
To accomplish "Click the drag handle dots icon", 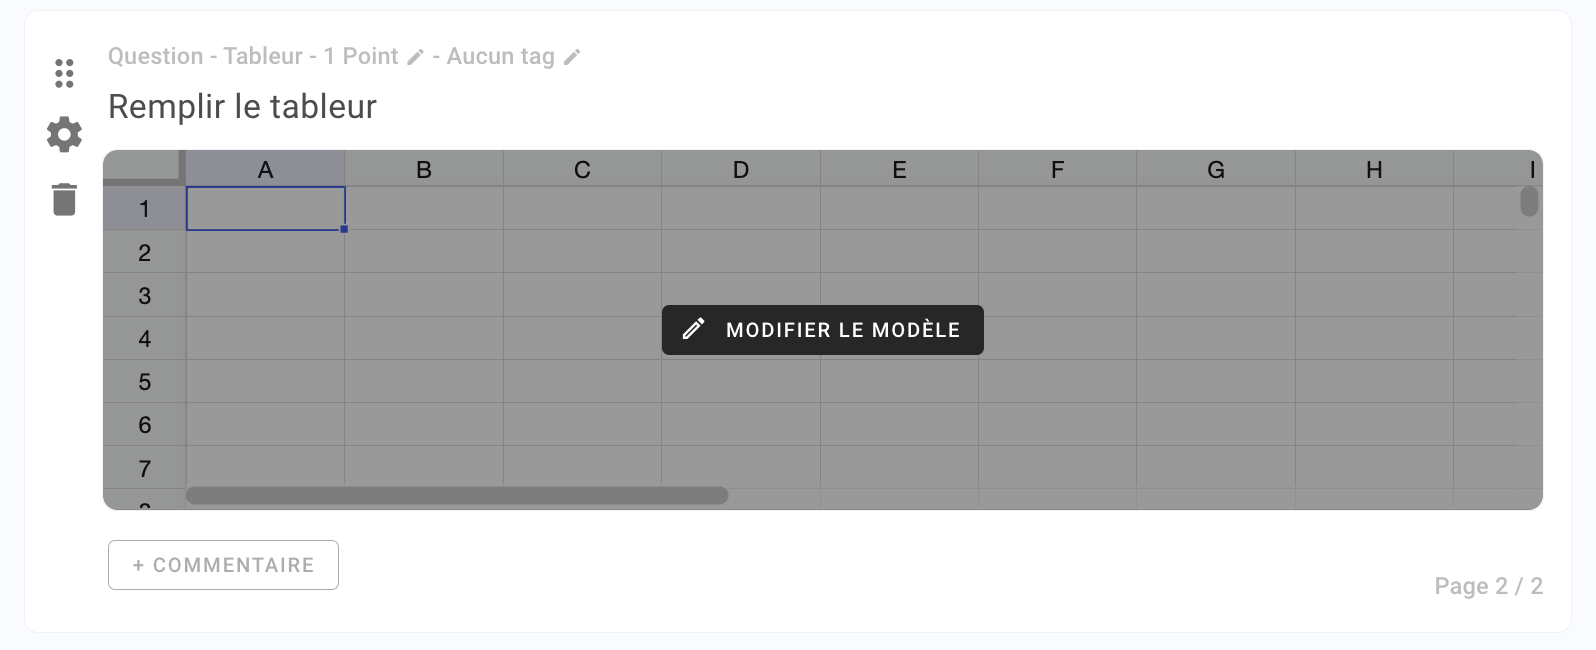I will point(64,73).
